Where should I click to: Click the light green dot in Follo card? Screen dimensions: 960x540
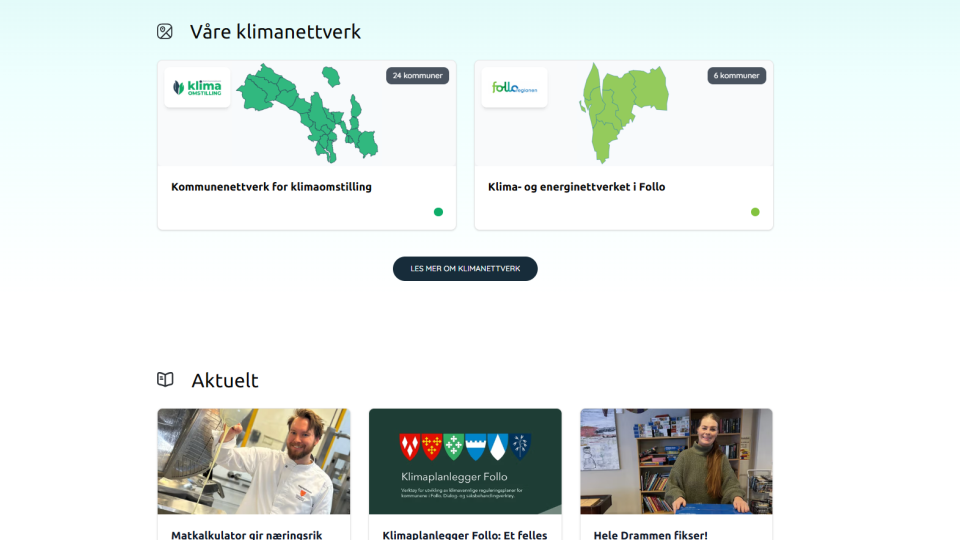pyautogui.click(x=755, y=212)
